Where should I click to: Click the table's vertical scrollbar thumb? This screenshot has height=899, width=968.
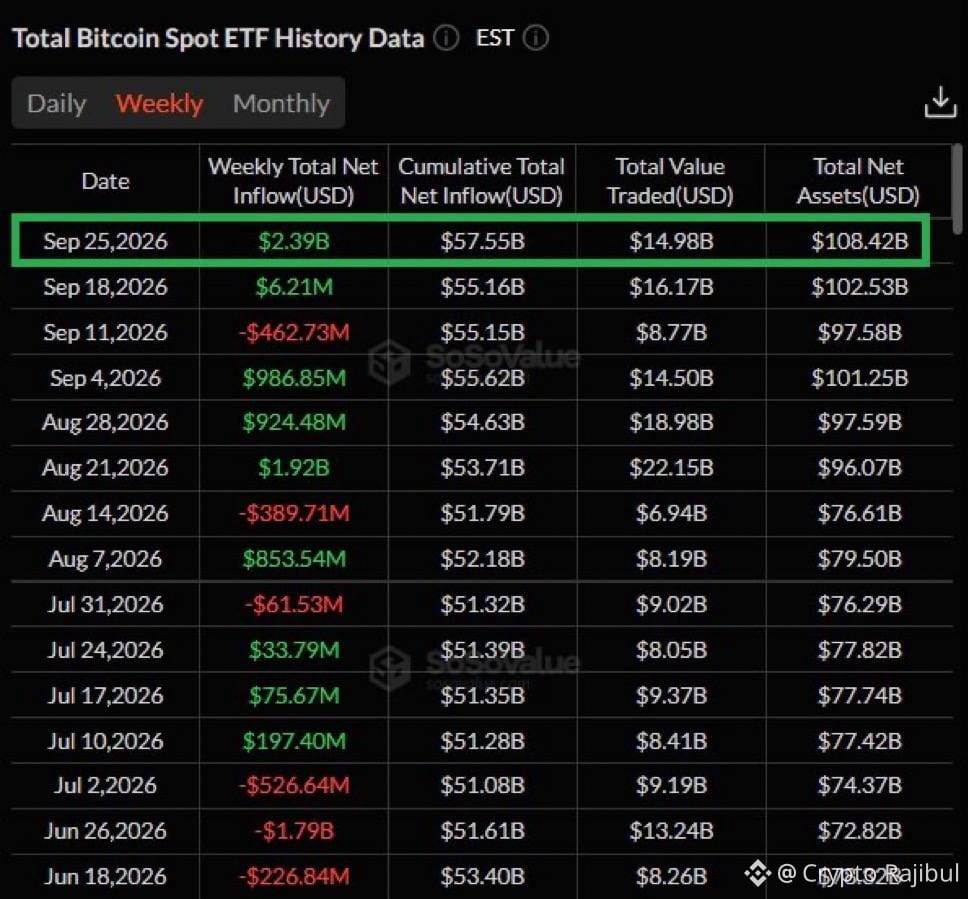coord(956,189)
